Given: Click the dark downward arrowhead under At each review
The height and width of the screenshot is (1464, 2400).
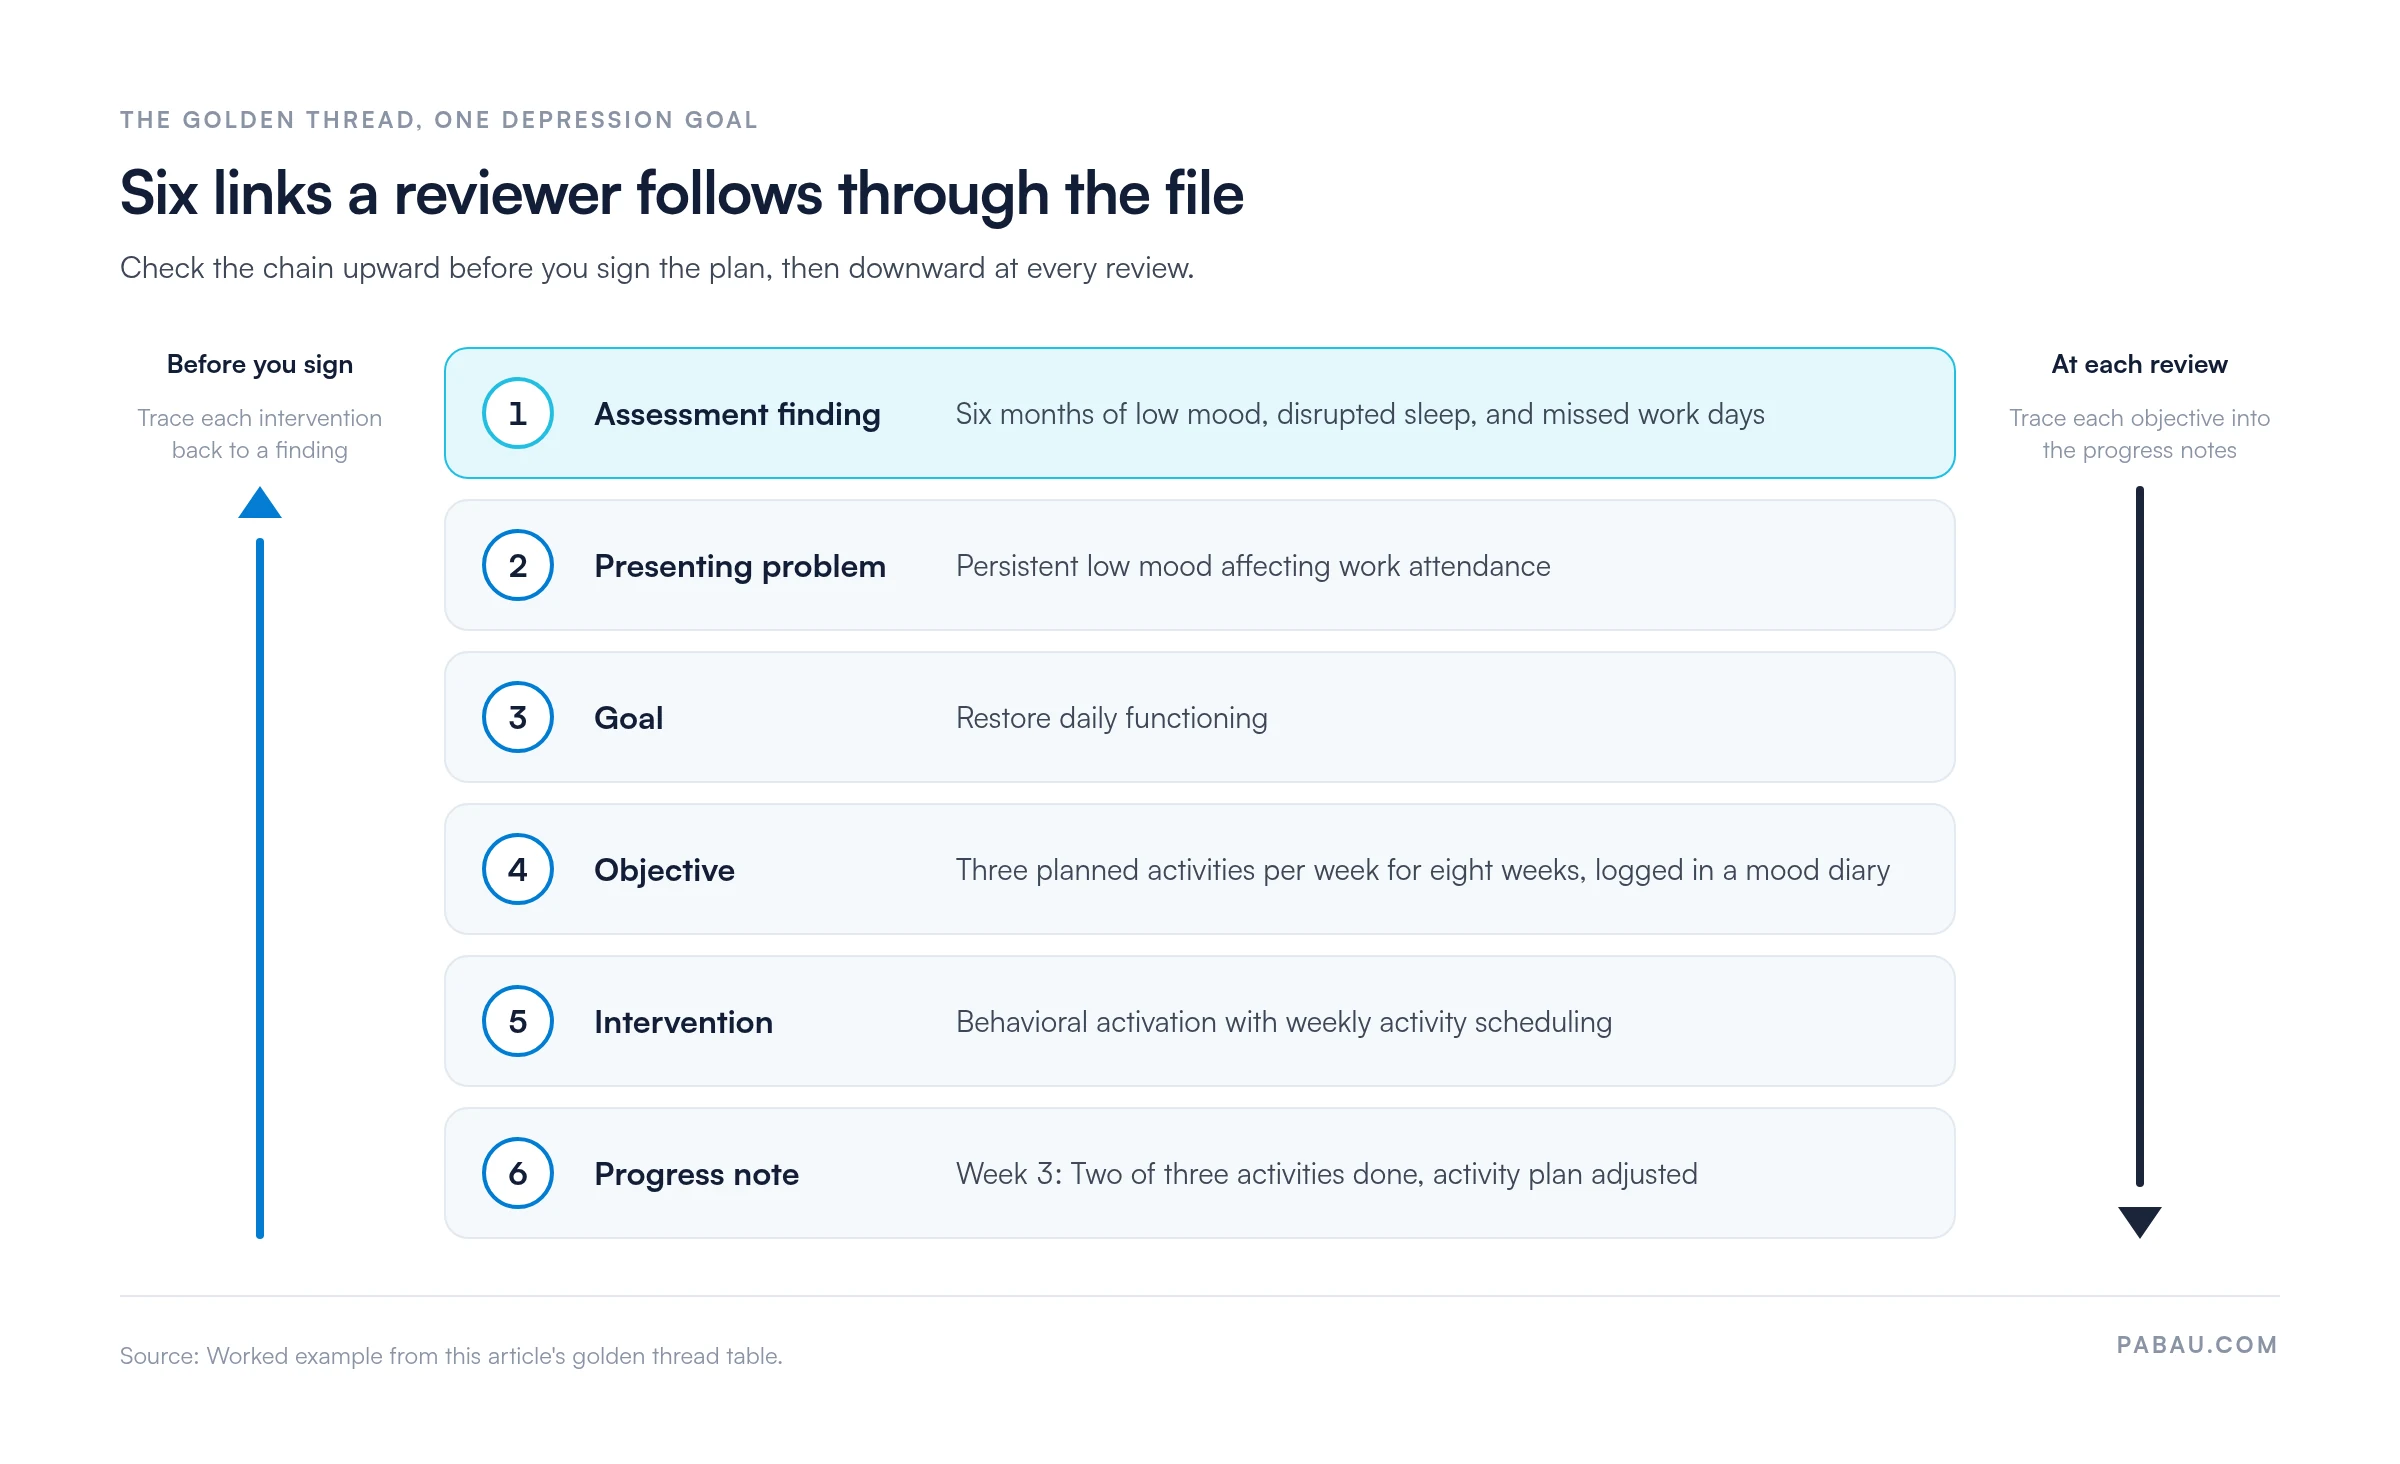Looking at the screenshot, I should 2140,1222.
